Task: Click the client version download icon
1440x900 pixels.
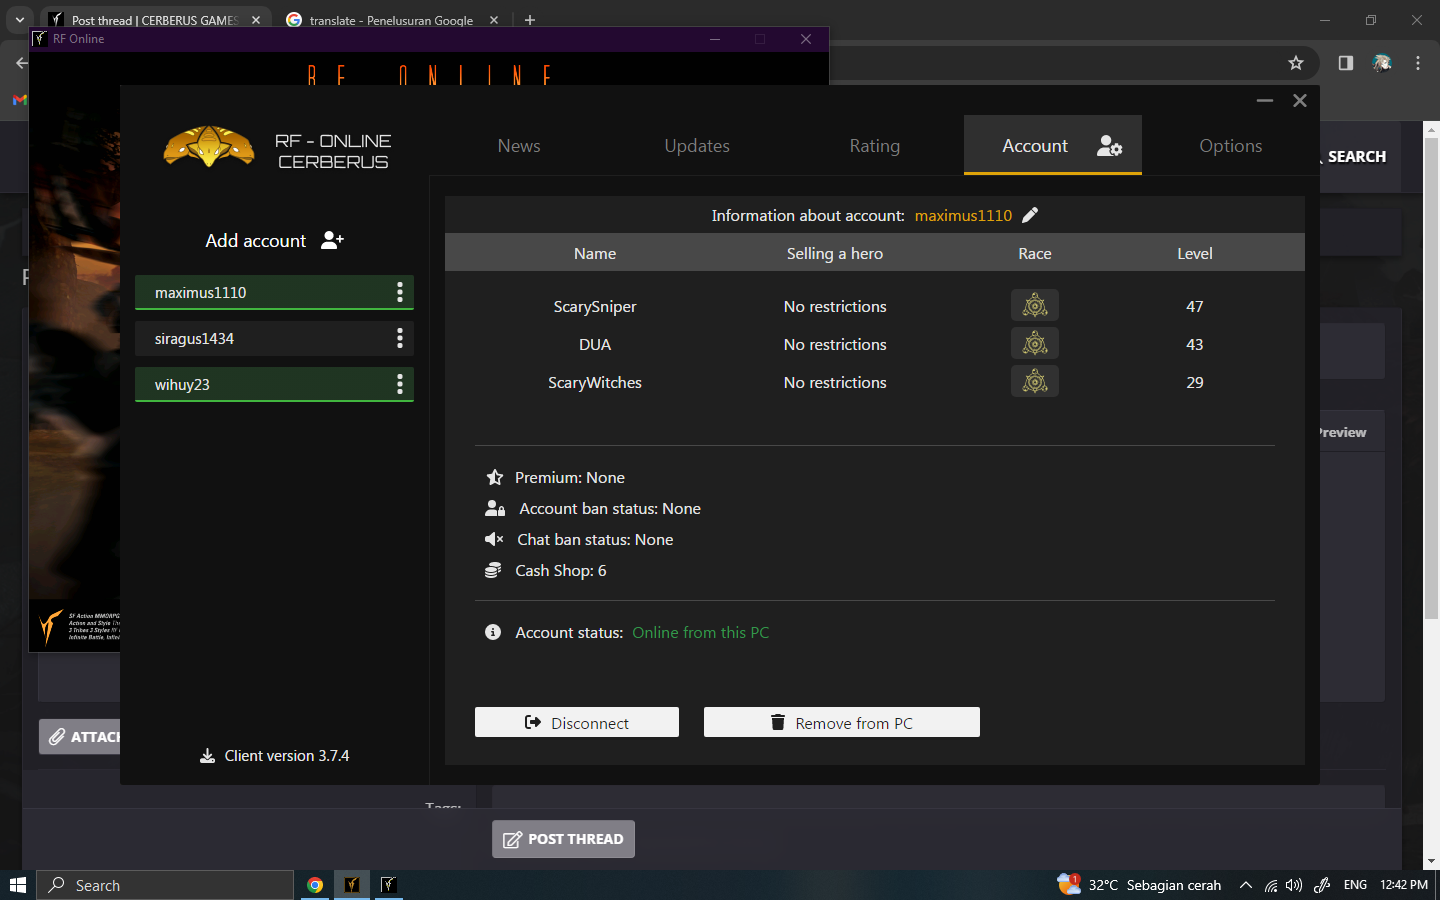Action: [x=207, y=756]
